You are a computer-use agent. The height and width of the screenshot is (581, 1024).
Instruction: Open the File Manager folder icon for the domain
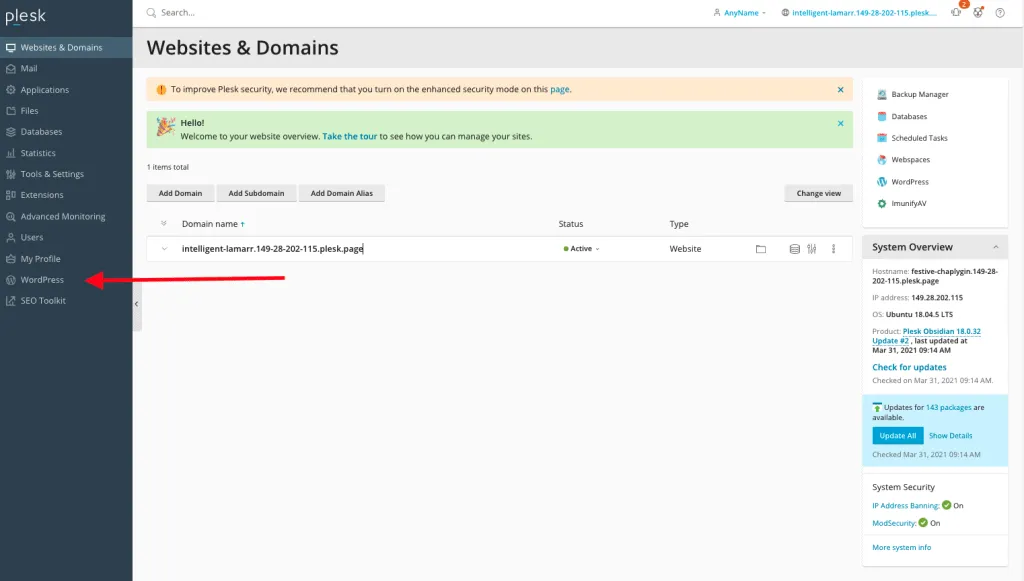pos(760,248)
